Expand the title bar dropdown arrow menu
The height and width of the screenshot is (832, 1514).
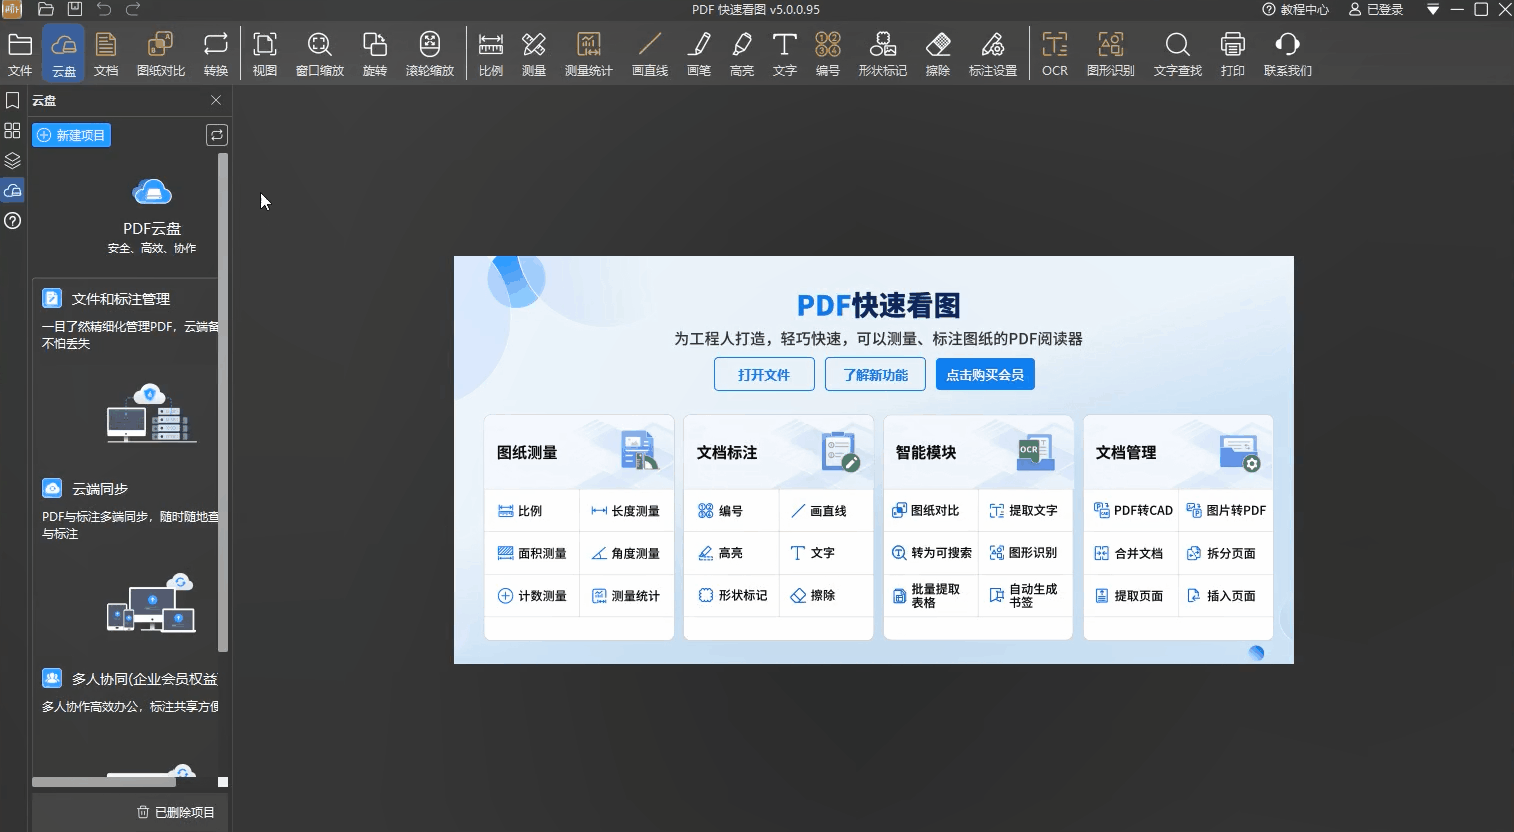pos(1432,10)
